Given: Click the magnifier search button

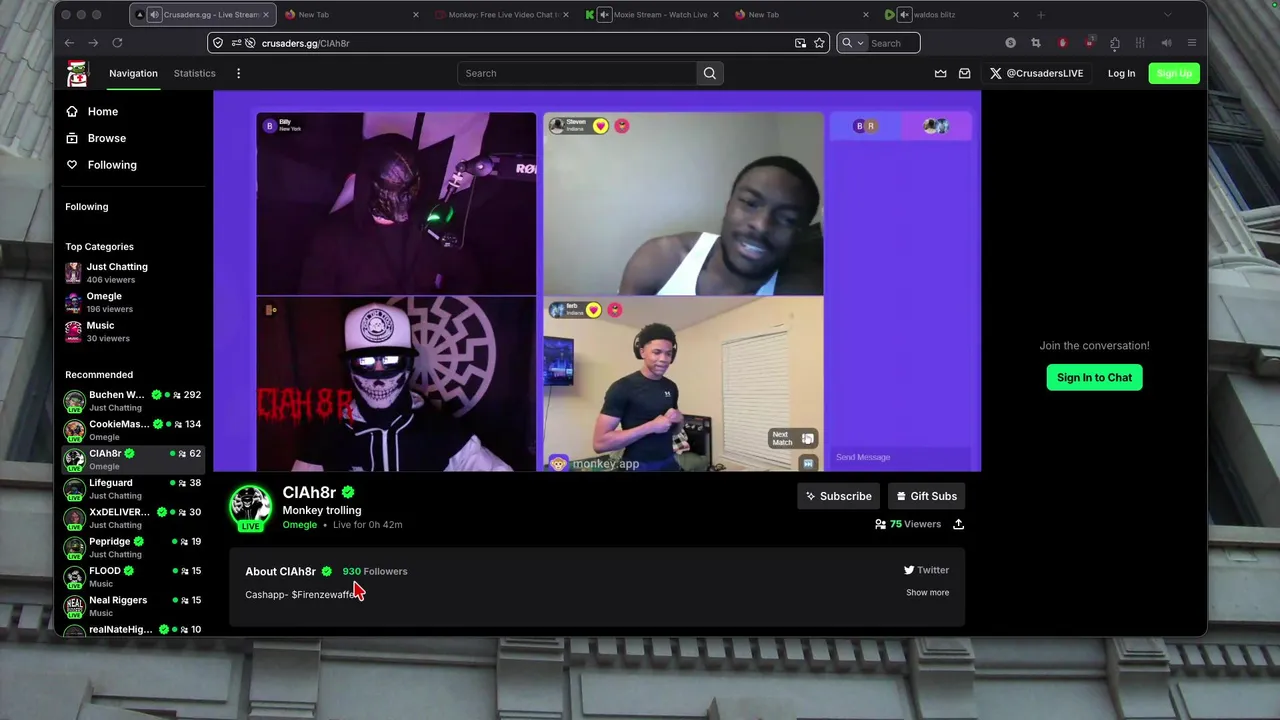Looking at the screenshot, I should pos(709,73).
